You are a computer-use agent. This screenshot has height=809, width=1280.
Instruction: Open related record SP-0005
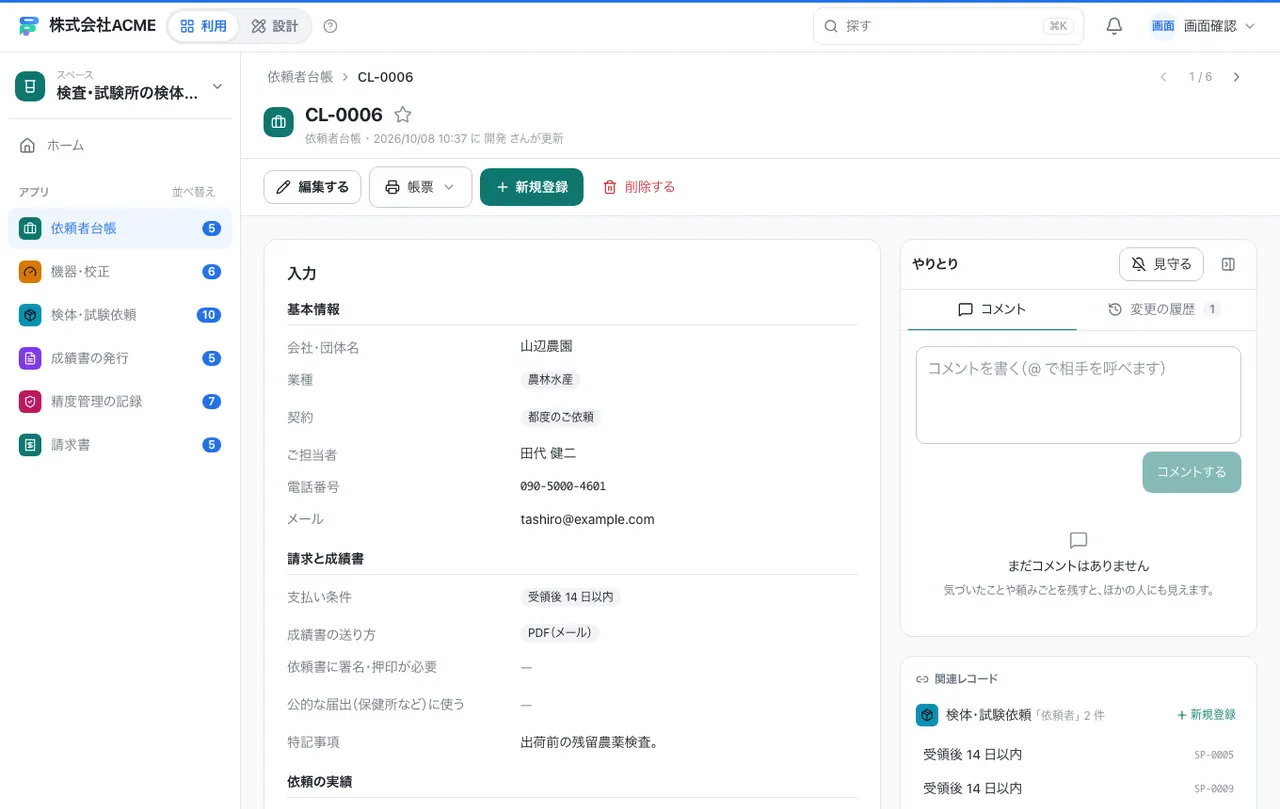pos(1078,755)
